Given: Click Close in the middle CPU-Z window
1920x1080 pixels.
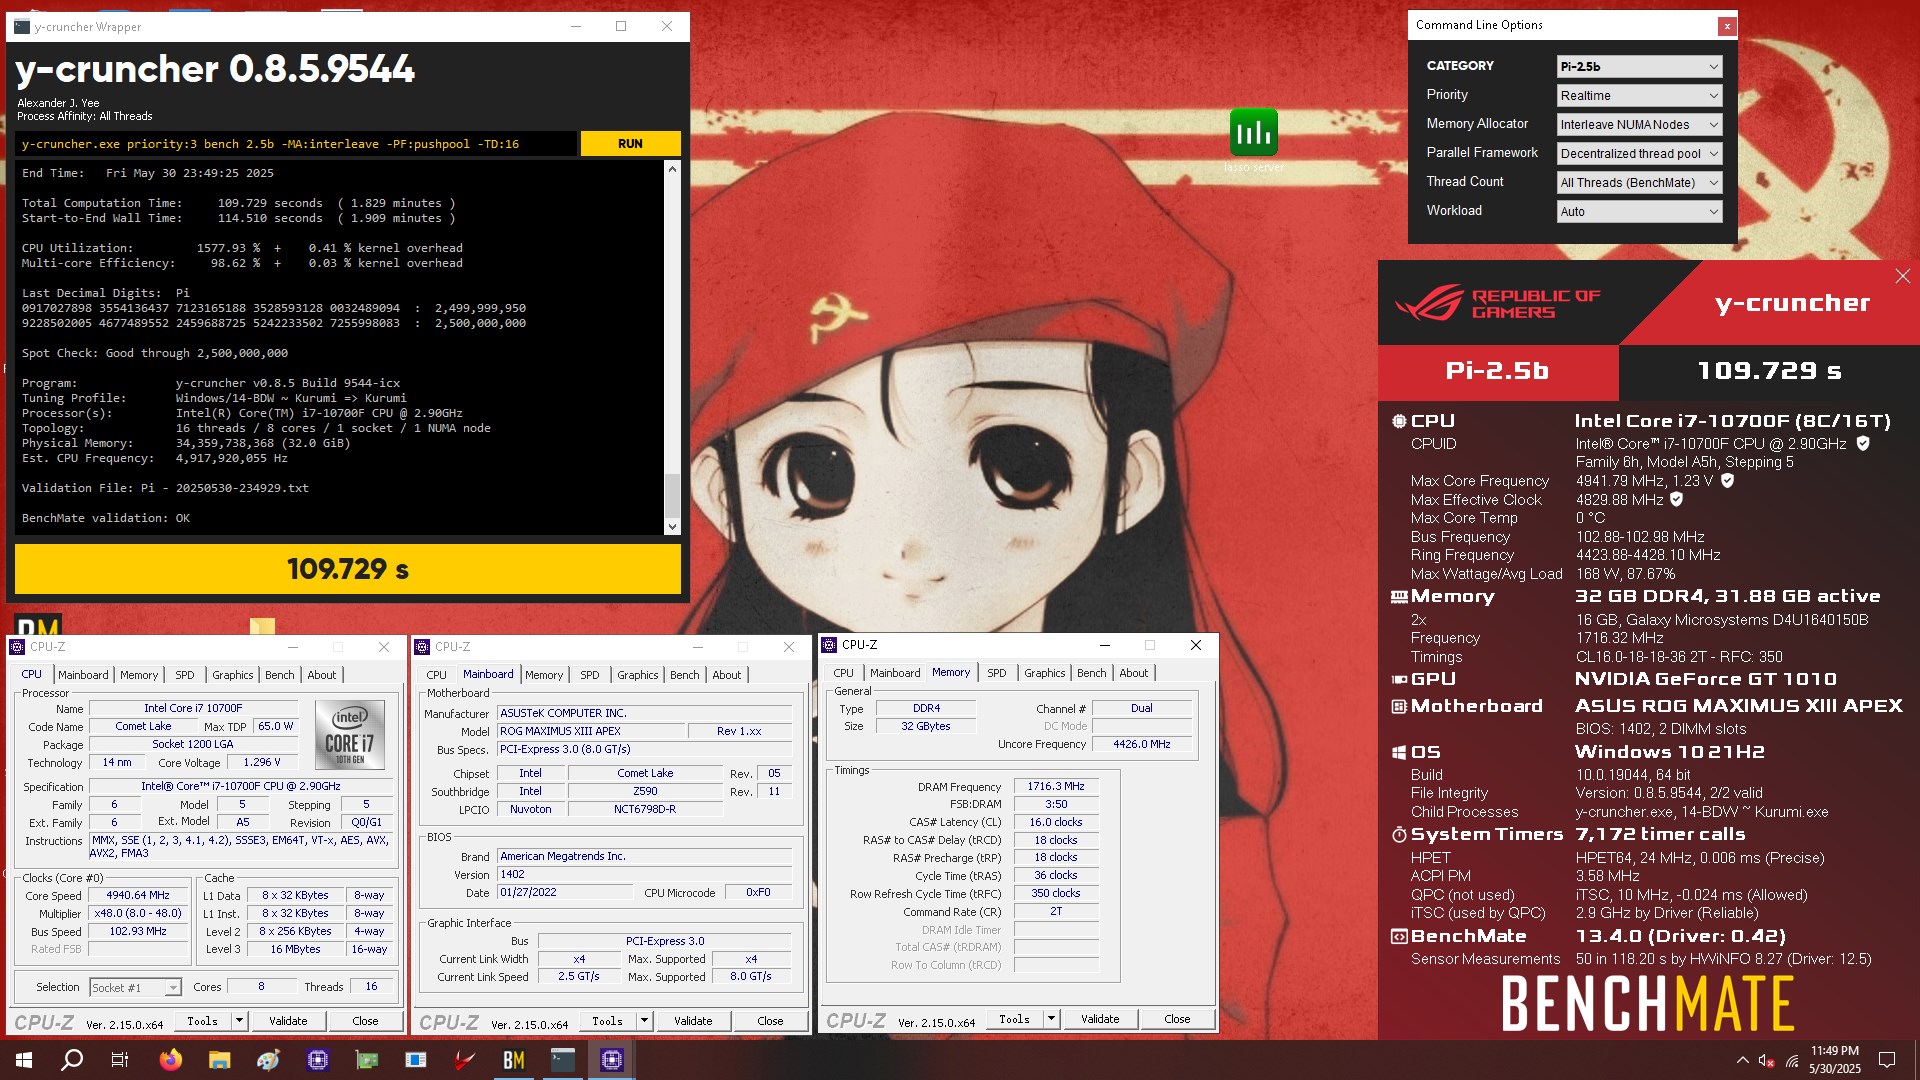Looking at the screenshot, I should pyautogui.click(x=770, y=1021).
